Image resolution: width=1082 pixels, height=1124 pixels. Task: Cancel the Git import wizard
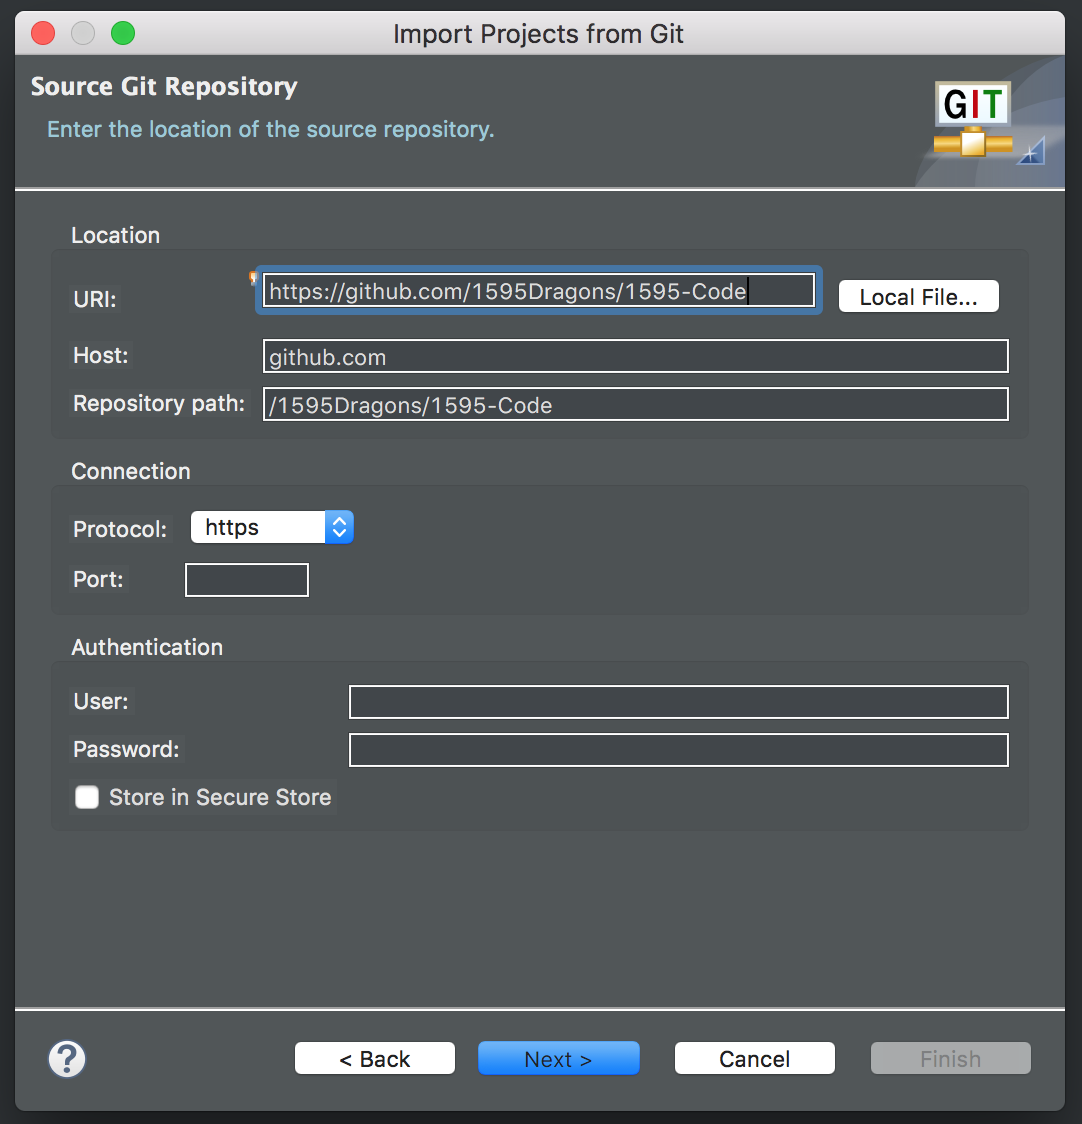click(754, 1059)
